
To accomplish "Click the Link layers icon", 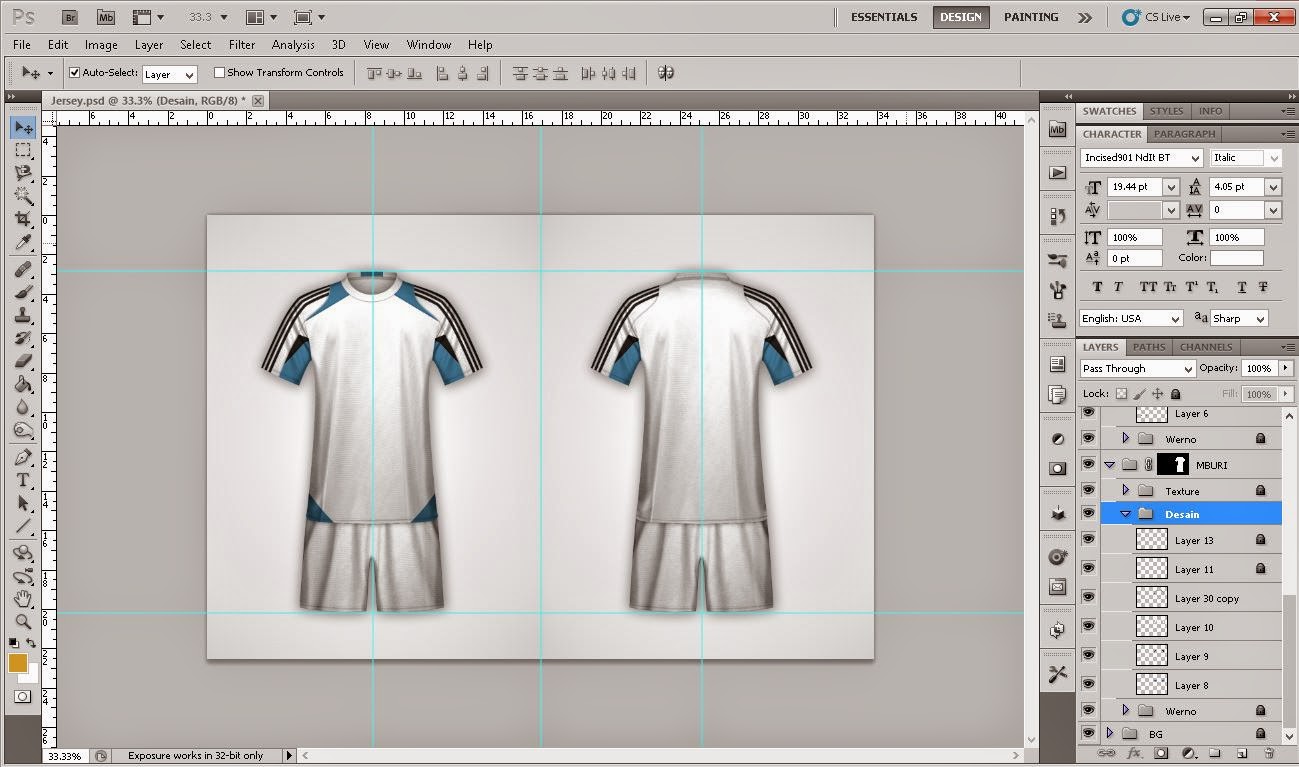I will click(x=1107, y=753).
